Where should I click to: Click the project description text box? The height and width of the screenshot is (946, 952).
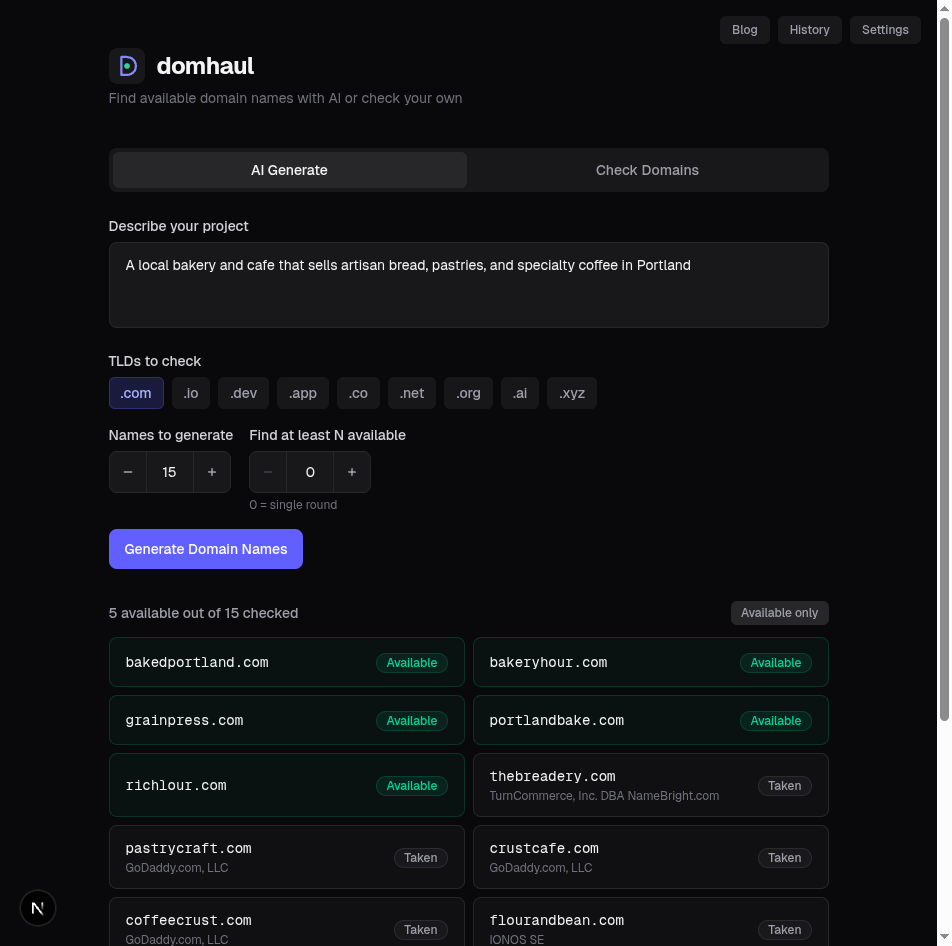coord(468,285)
